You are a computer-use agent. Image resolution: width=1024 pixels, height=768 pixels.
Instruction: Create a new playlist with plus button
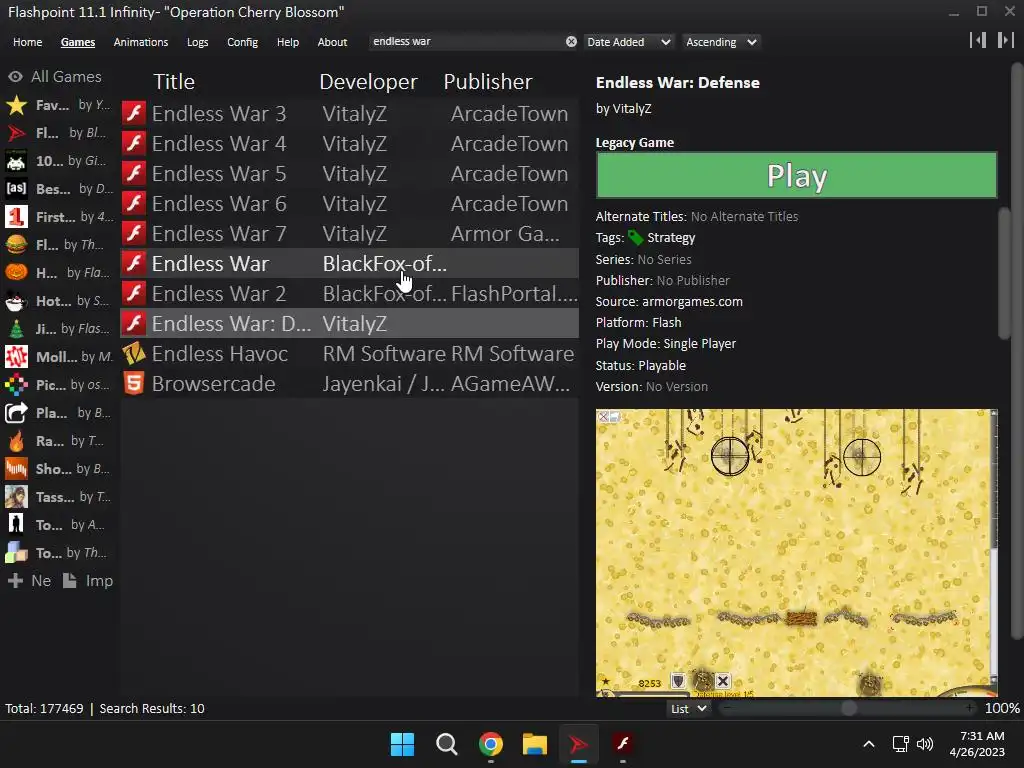pos(29,581)
